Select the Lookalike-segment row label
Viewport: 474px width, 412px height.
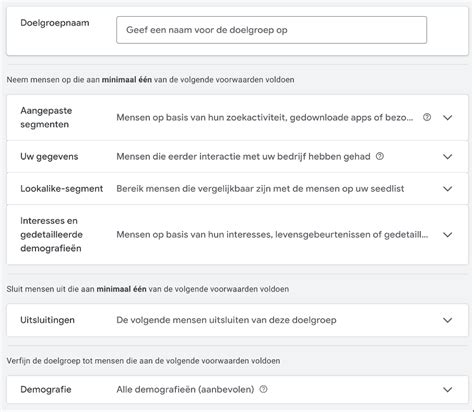tap(62, 188)
